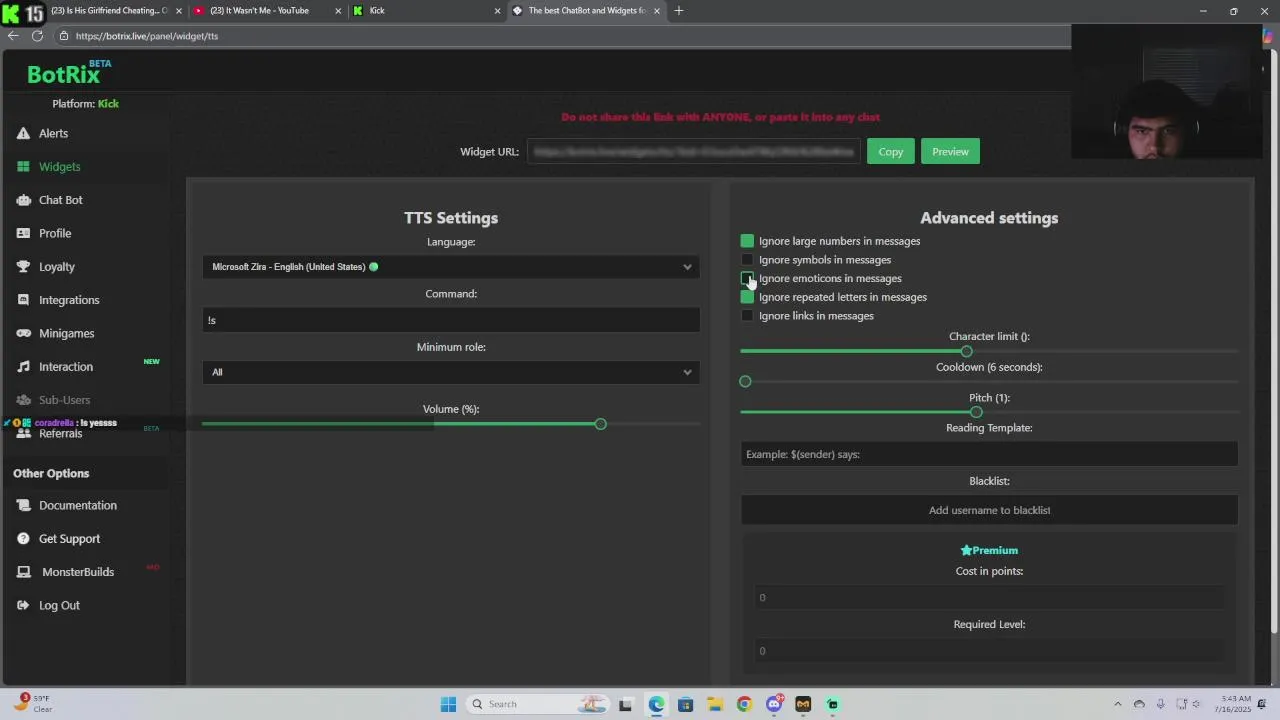The height and width of the screenshot is (720, 1280).
Task: Check Ignore symbols in messages
Action: click(747, 260)
